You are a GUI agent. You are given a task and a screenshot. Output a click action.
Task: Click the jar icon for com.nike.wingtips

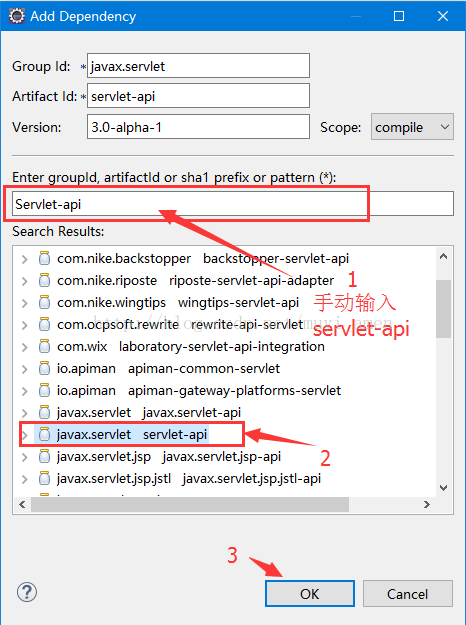tap(44, 302)
